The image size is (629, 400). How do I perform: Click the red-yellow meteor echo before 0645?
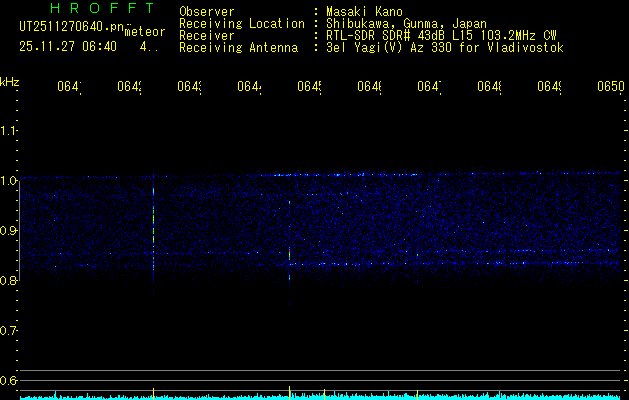click(x=289, y=255)
